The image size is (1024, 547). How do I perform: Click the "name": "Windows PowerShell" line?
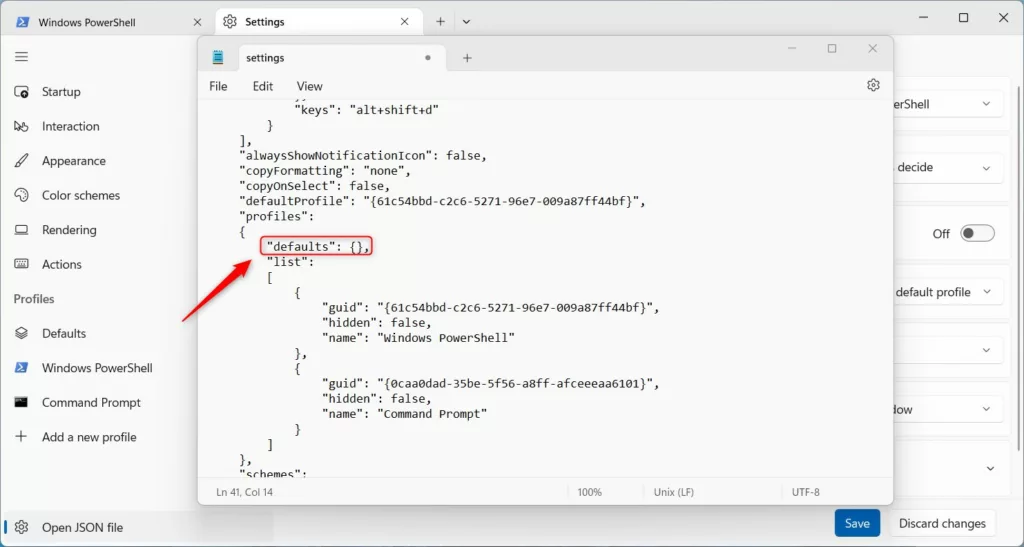click(x=418, y=338)
